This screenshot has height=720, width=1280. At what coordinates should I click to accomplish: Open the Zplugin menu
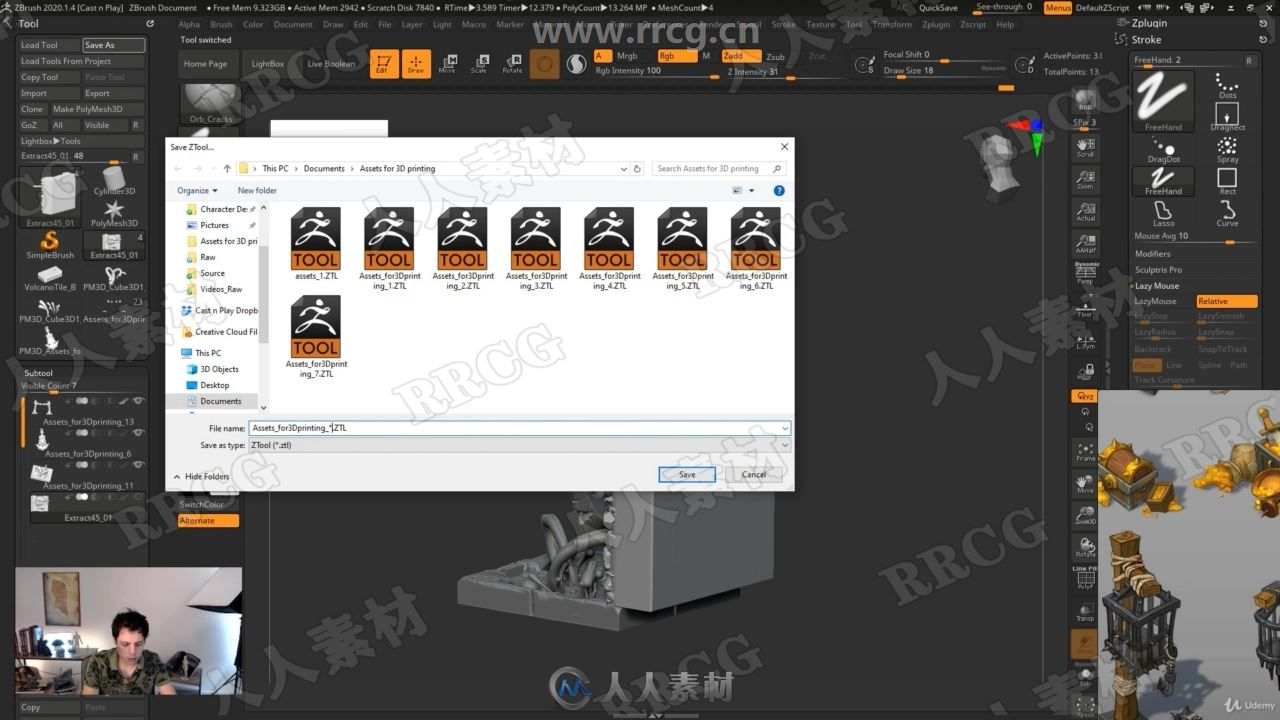[x=936, y=25]
